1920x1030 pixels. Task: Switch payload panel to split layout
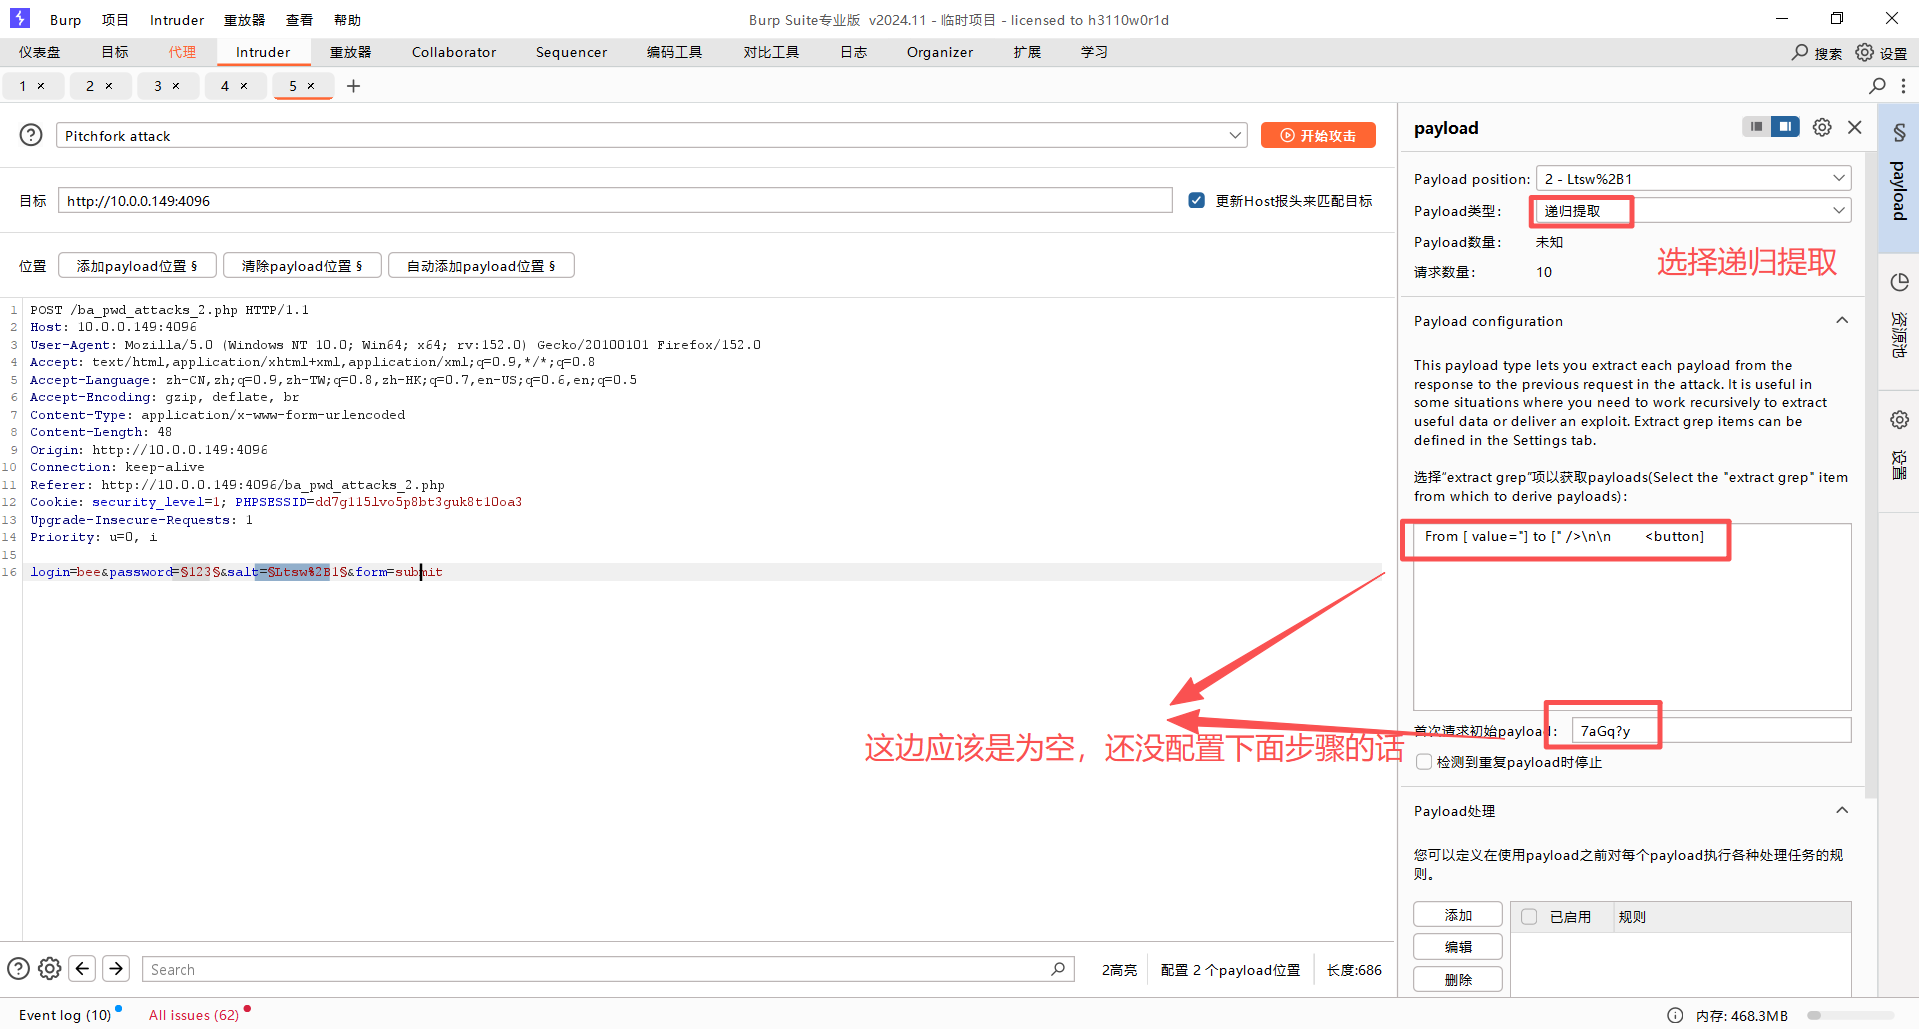tap(1785, 127)
